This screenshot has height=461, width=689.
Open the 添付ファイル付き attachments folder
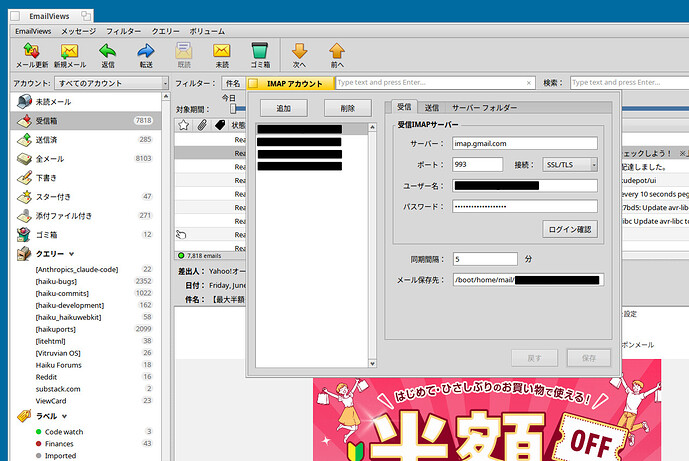(x=86, y=215)
